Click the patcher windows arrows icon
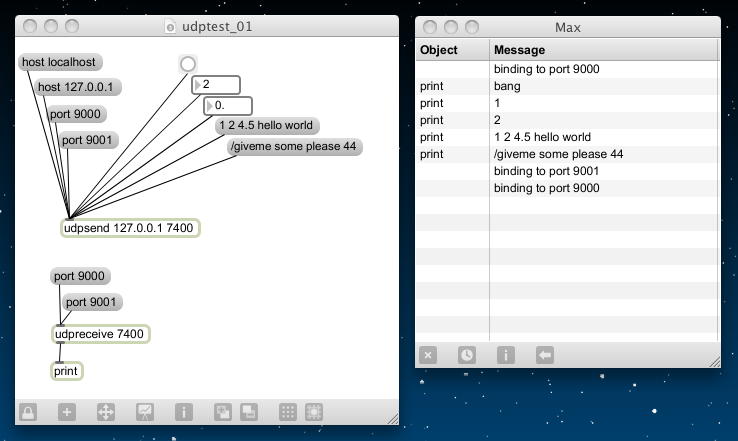Screen dimensions: 738x441 105,412
